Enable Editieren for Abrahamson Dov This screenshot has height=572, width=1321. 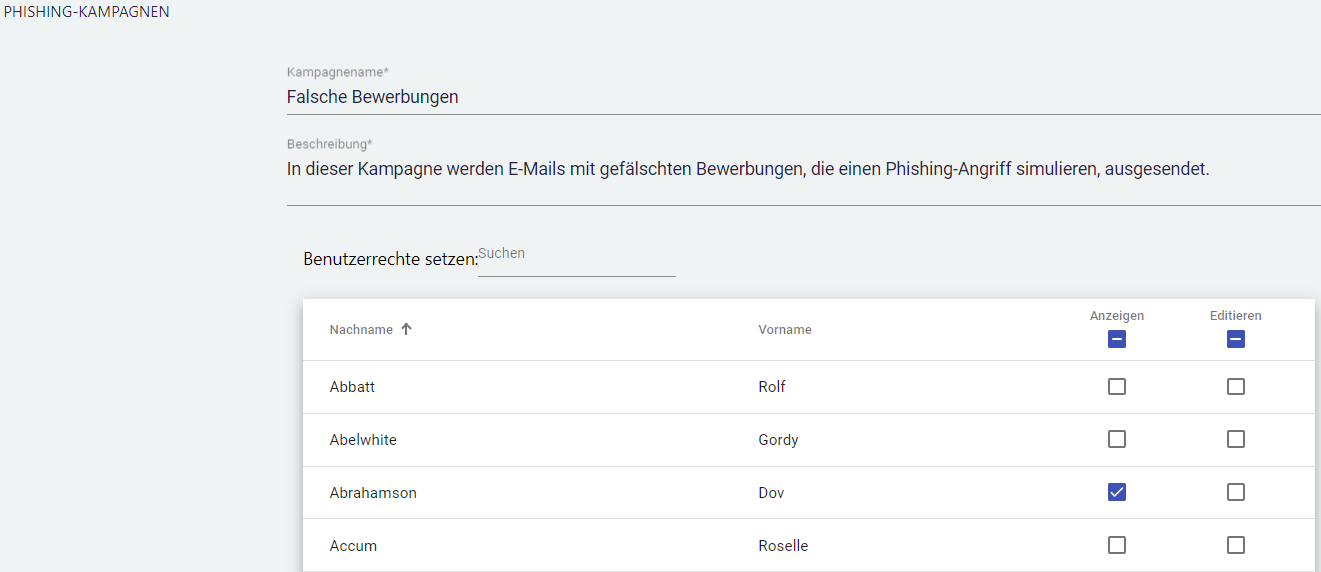coord(1236,492)
